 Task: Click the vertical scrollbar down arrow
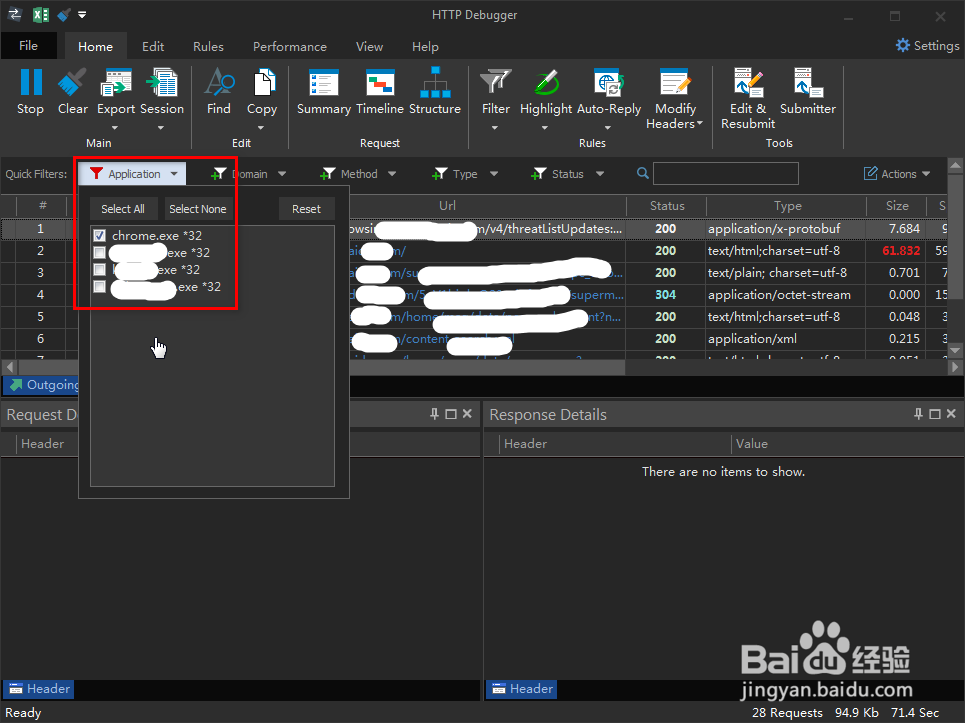click(955, 350)
